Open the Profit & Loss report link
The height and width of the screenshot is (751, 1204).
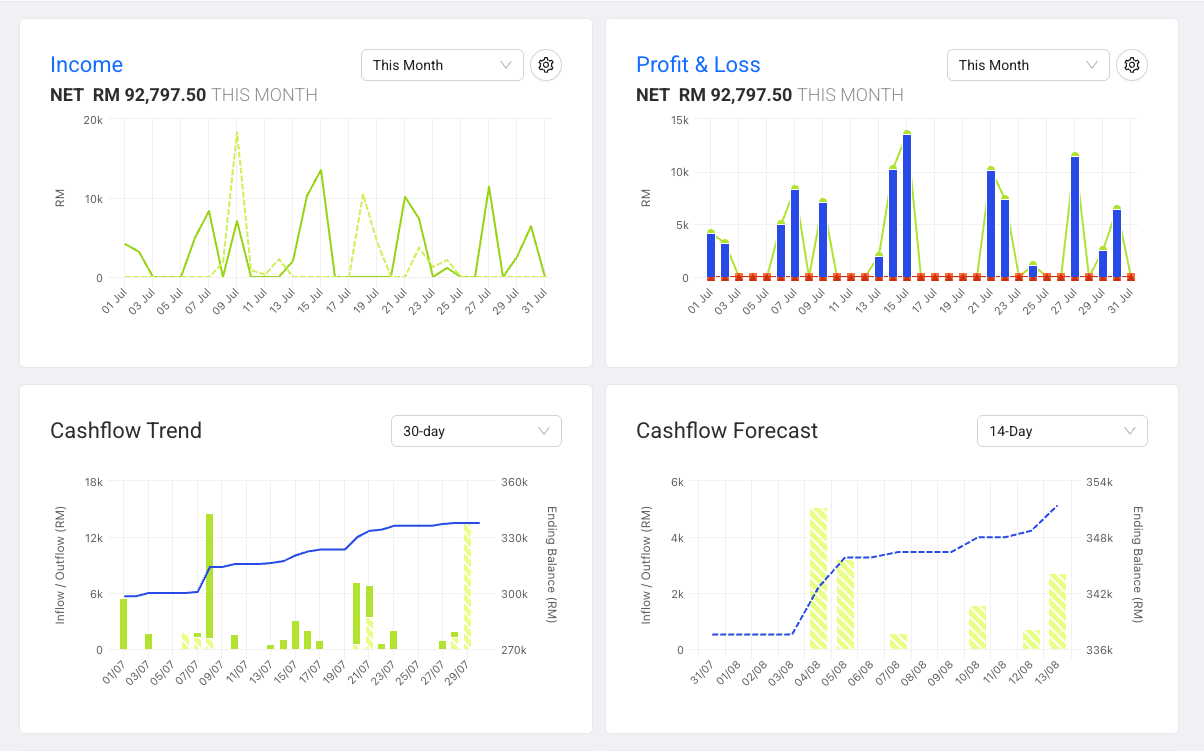pyautogui.click(x=698, y=65)
